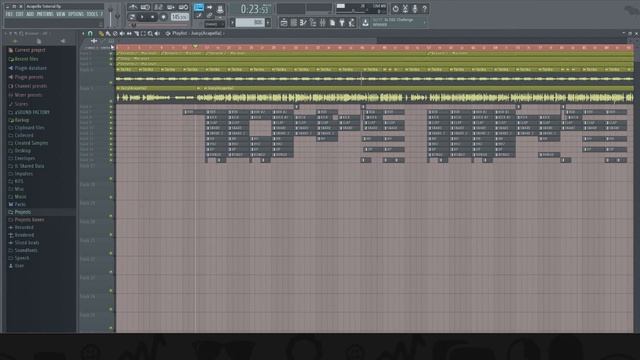Select the Delete tool in playlist toolbar
The image size is (640, 360).
(115, 33)
